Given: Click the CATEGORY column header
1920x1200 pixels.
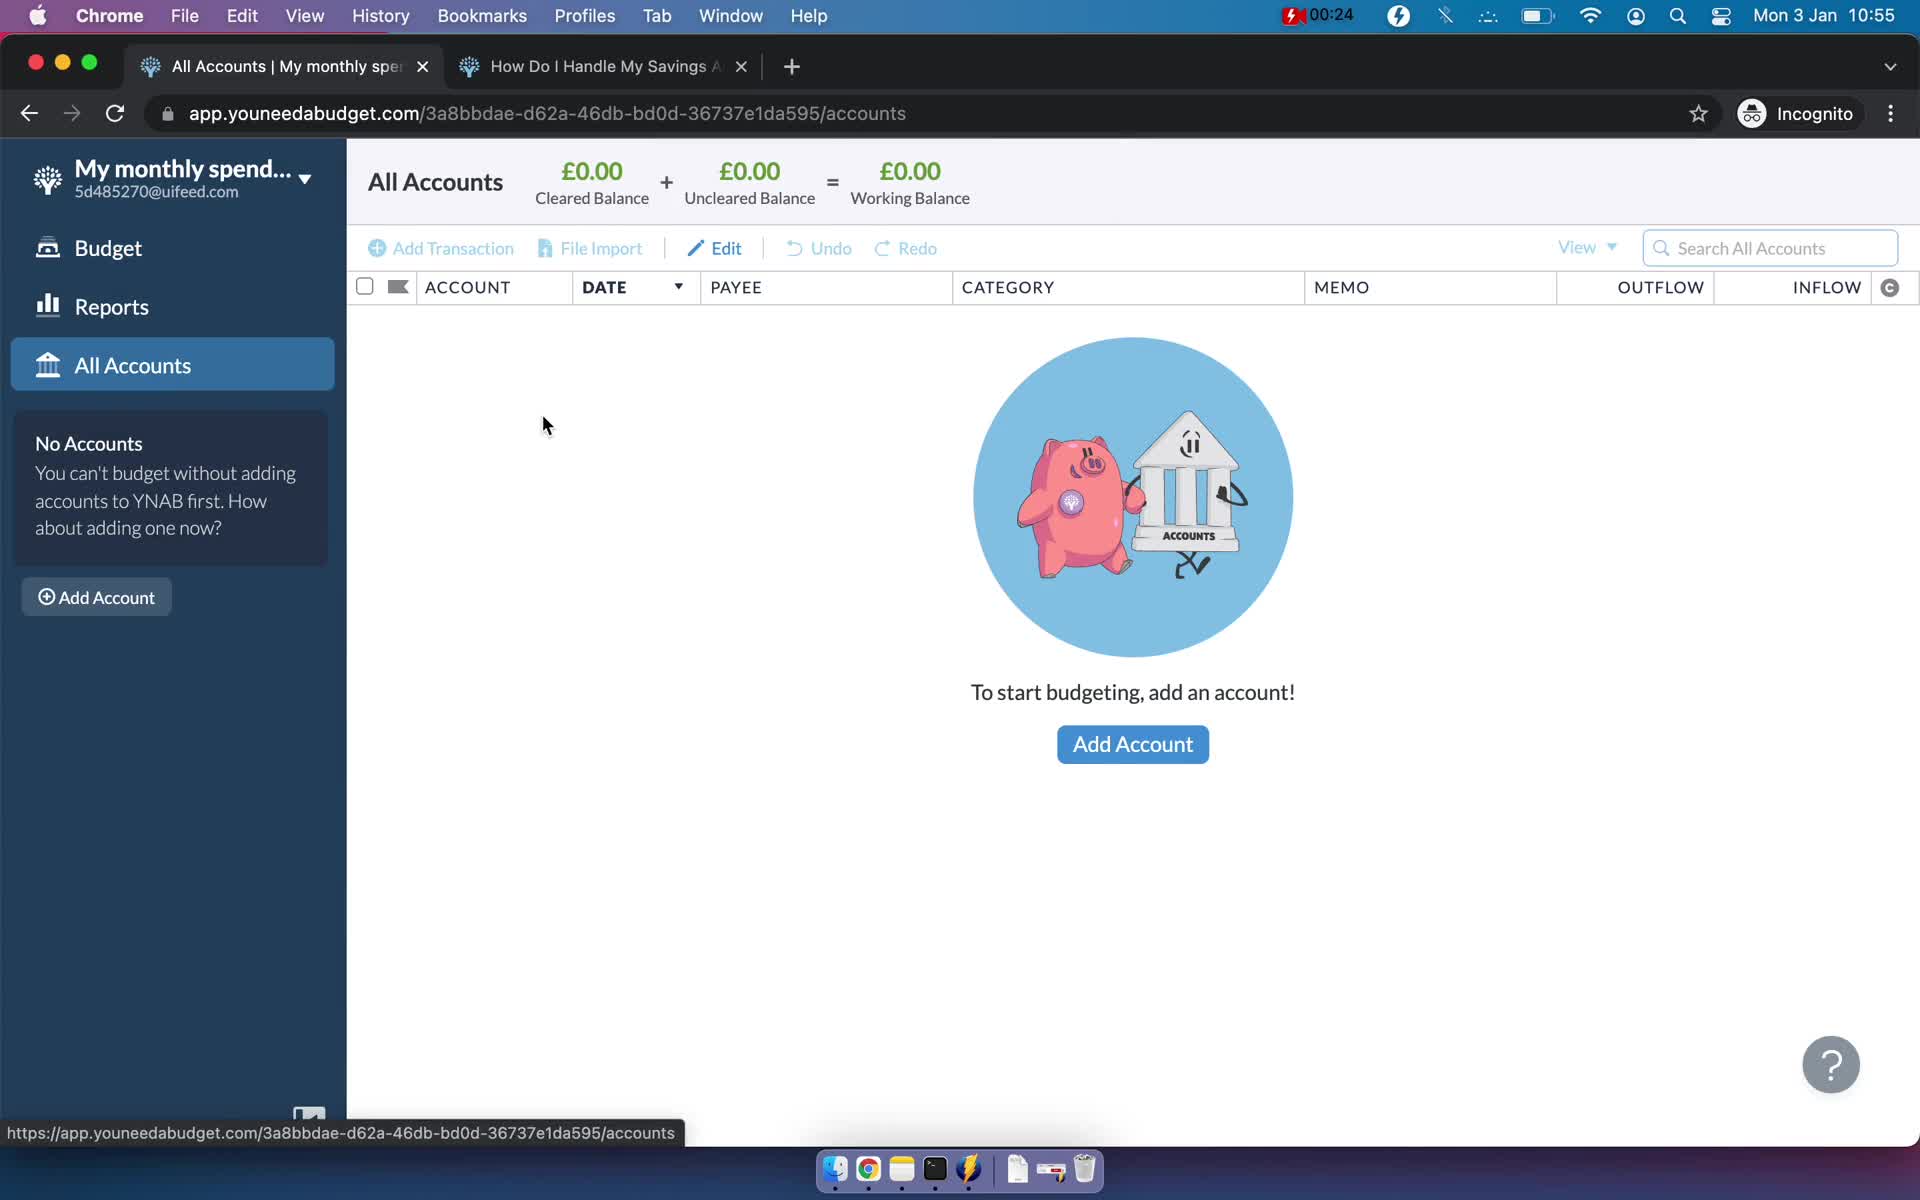Looking at the screenshot, I should pos(1128,287).
